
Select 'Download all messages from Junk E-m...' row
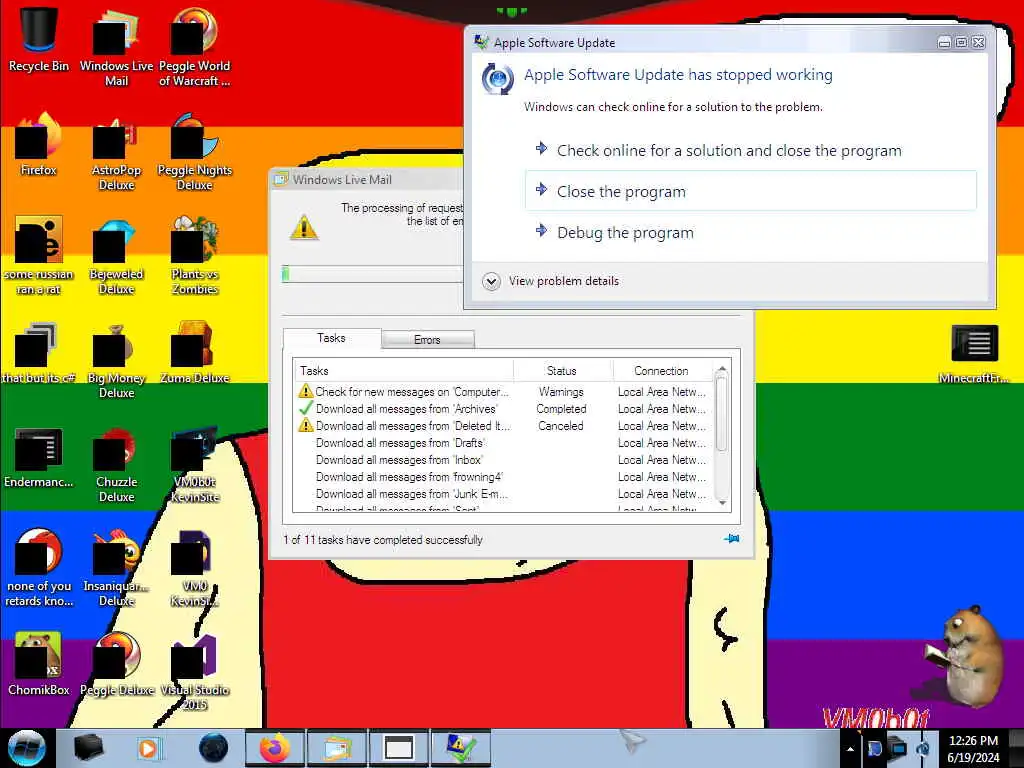tap(503, 494)
